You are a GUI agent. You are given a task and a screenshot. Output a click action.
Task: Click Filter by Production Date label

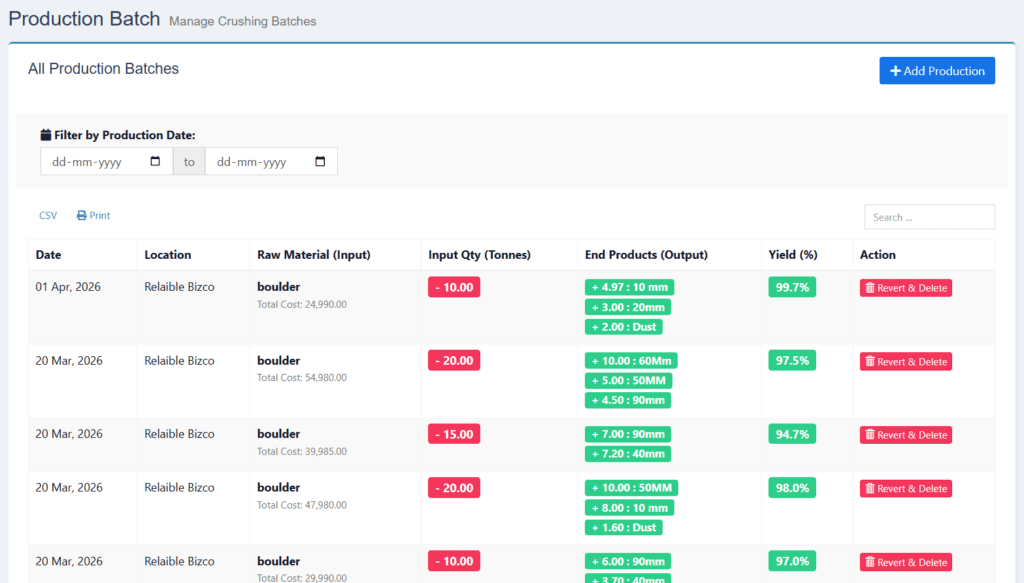pyautogui.click(x=118, y=135)
